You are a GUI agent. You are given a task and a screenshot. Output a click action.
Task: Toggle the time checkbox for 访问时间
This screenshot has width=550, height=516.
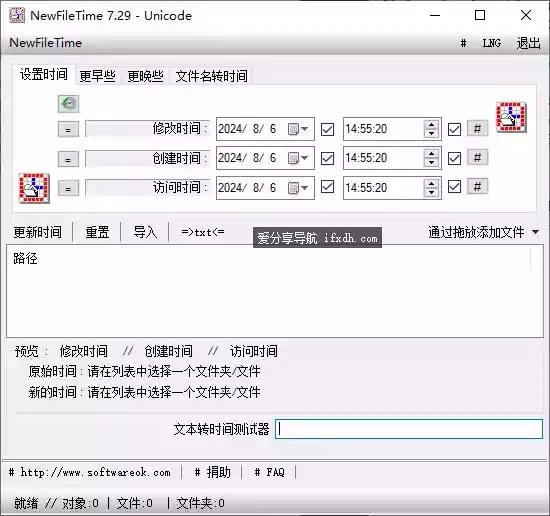tap(454, 187)
